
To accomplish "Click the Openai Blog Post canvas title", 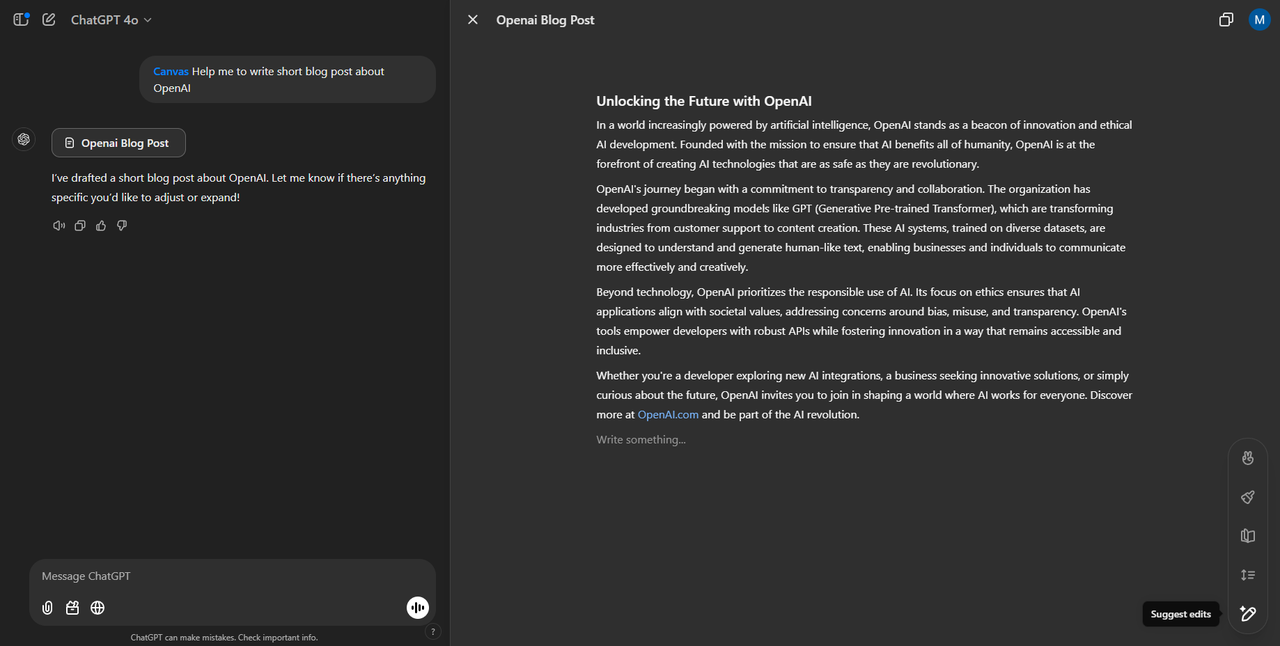I will tap(545, 20).
